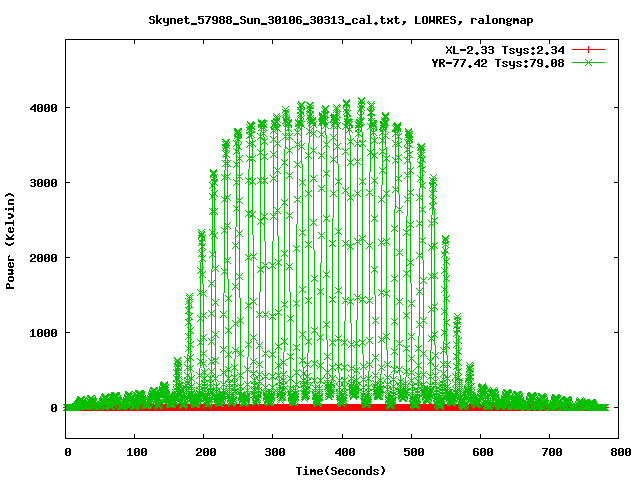Click the y-axis tick label 0
This screenshot has height=480, width=640.
[54, 408]
